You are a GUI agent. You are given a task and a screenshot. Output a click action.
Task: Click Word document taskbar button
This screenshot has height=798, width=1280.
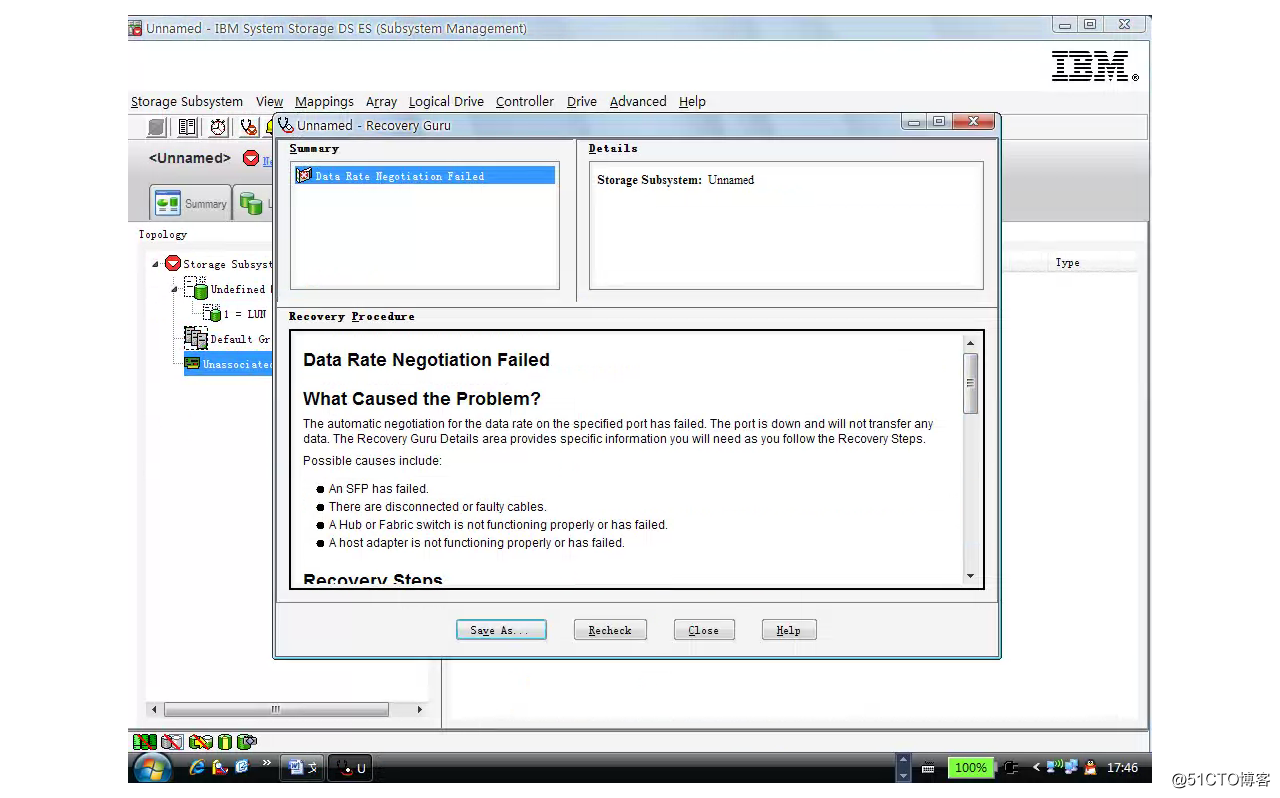(x=303, y=768)
